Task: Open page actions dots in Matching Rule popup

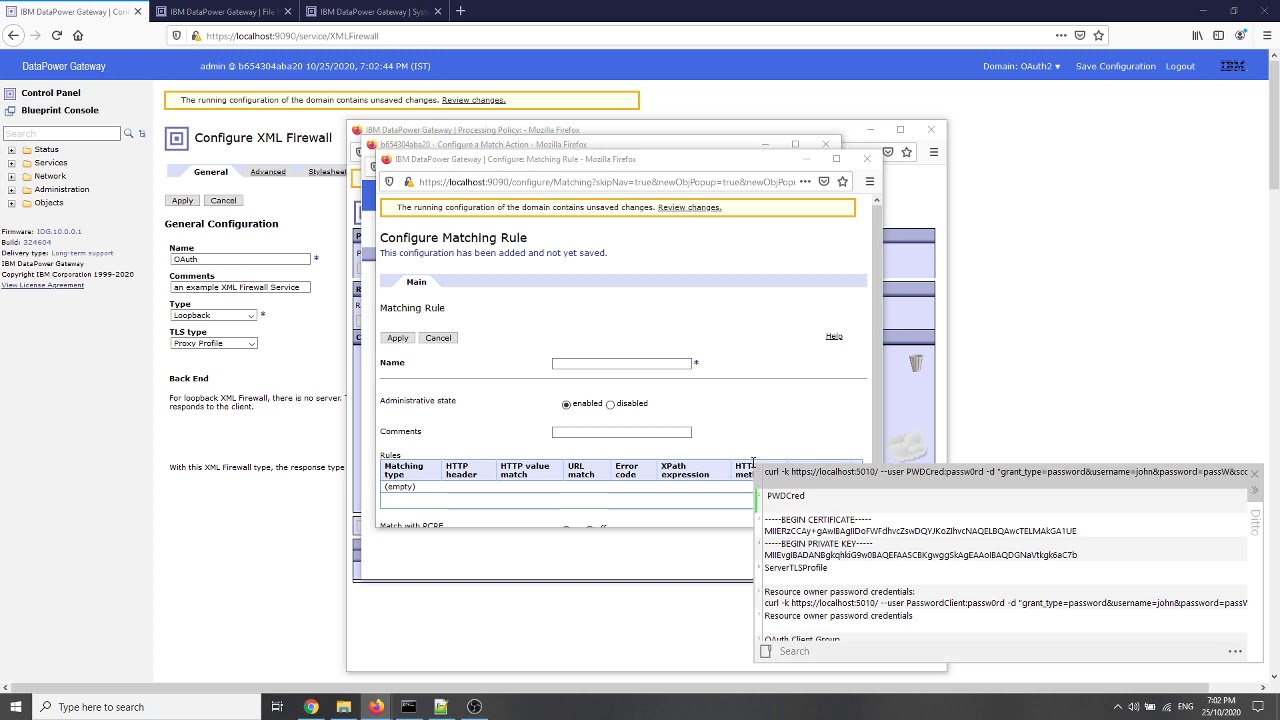Action: coord(805,182)
